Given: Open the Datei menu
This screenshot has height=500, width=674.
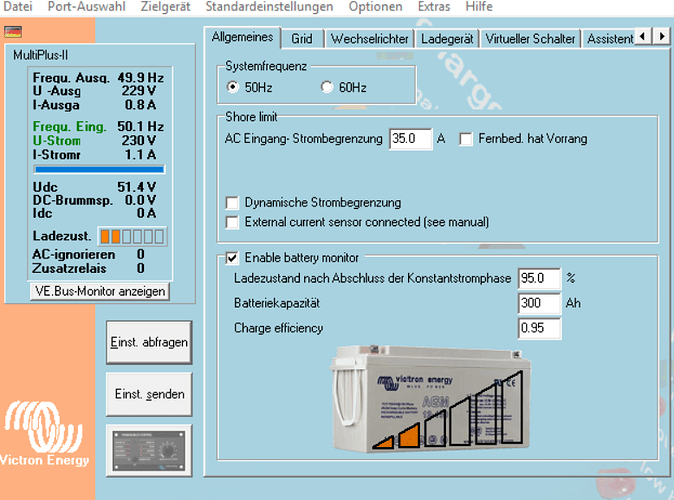Looking at the screenshot, I should 18,6.
